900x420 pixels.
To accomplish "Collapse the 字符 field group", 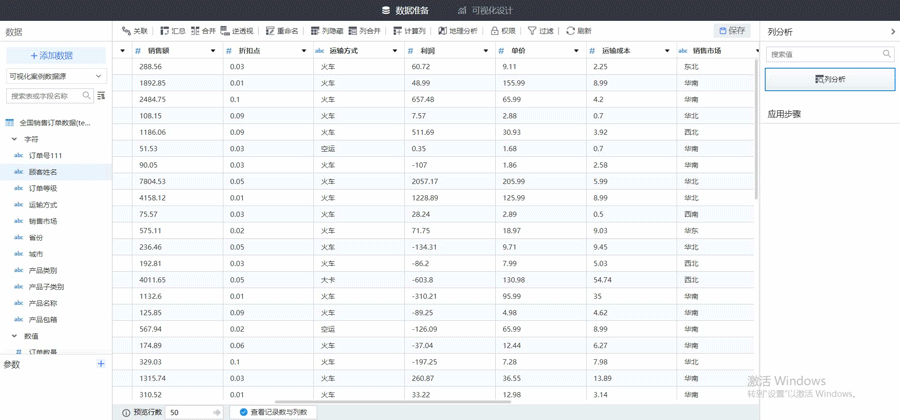I will (14, 139).
